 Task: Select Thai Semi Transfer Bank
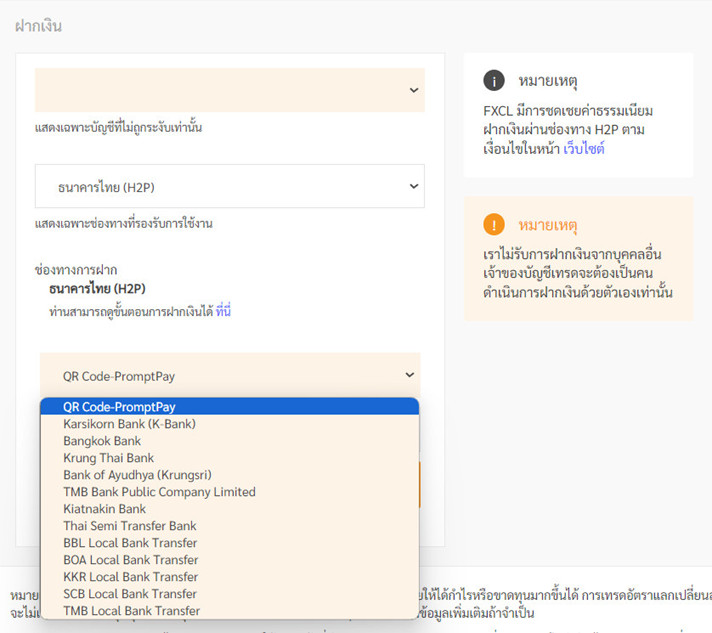point(130,526)
